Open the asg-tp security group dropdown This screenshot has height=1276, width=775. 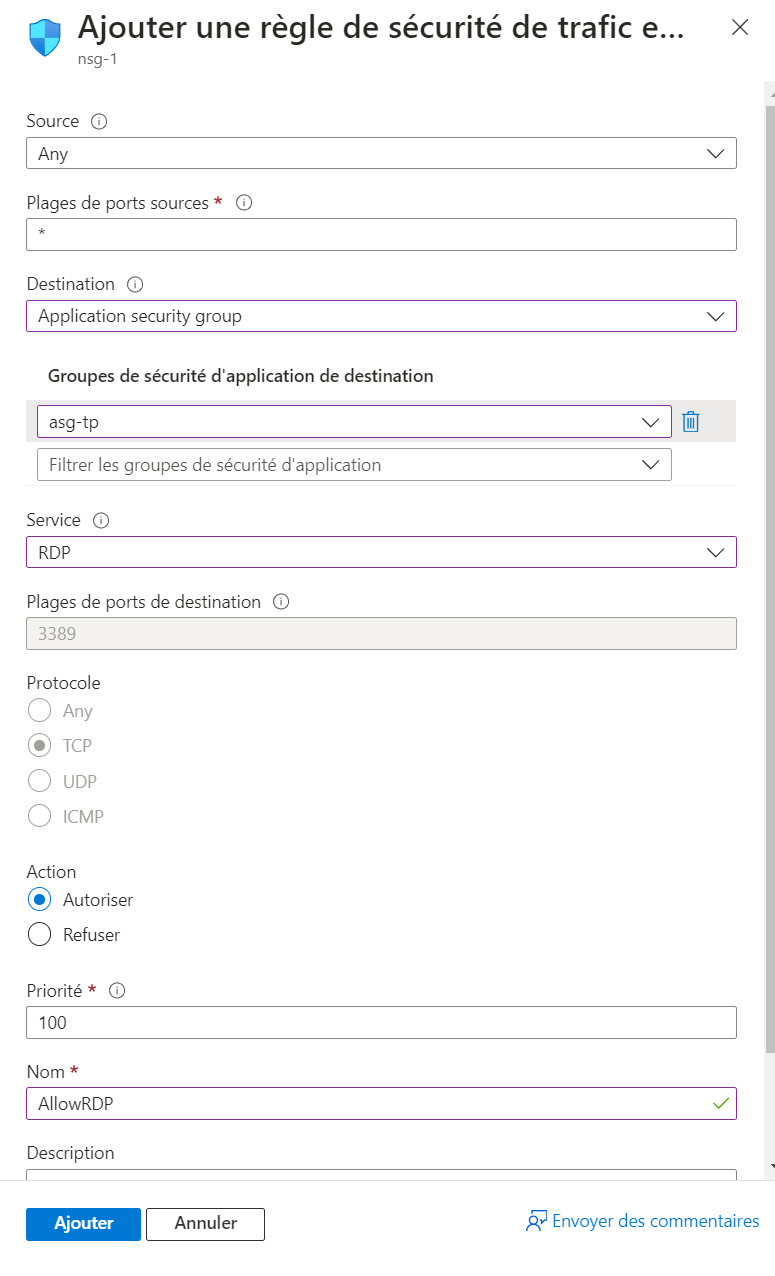click(353, 422)
